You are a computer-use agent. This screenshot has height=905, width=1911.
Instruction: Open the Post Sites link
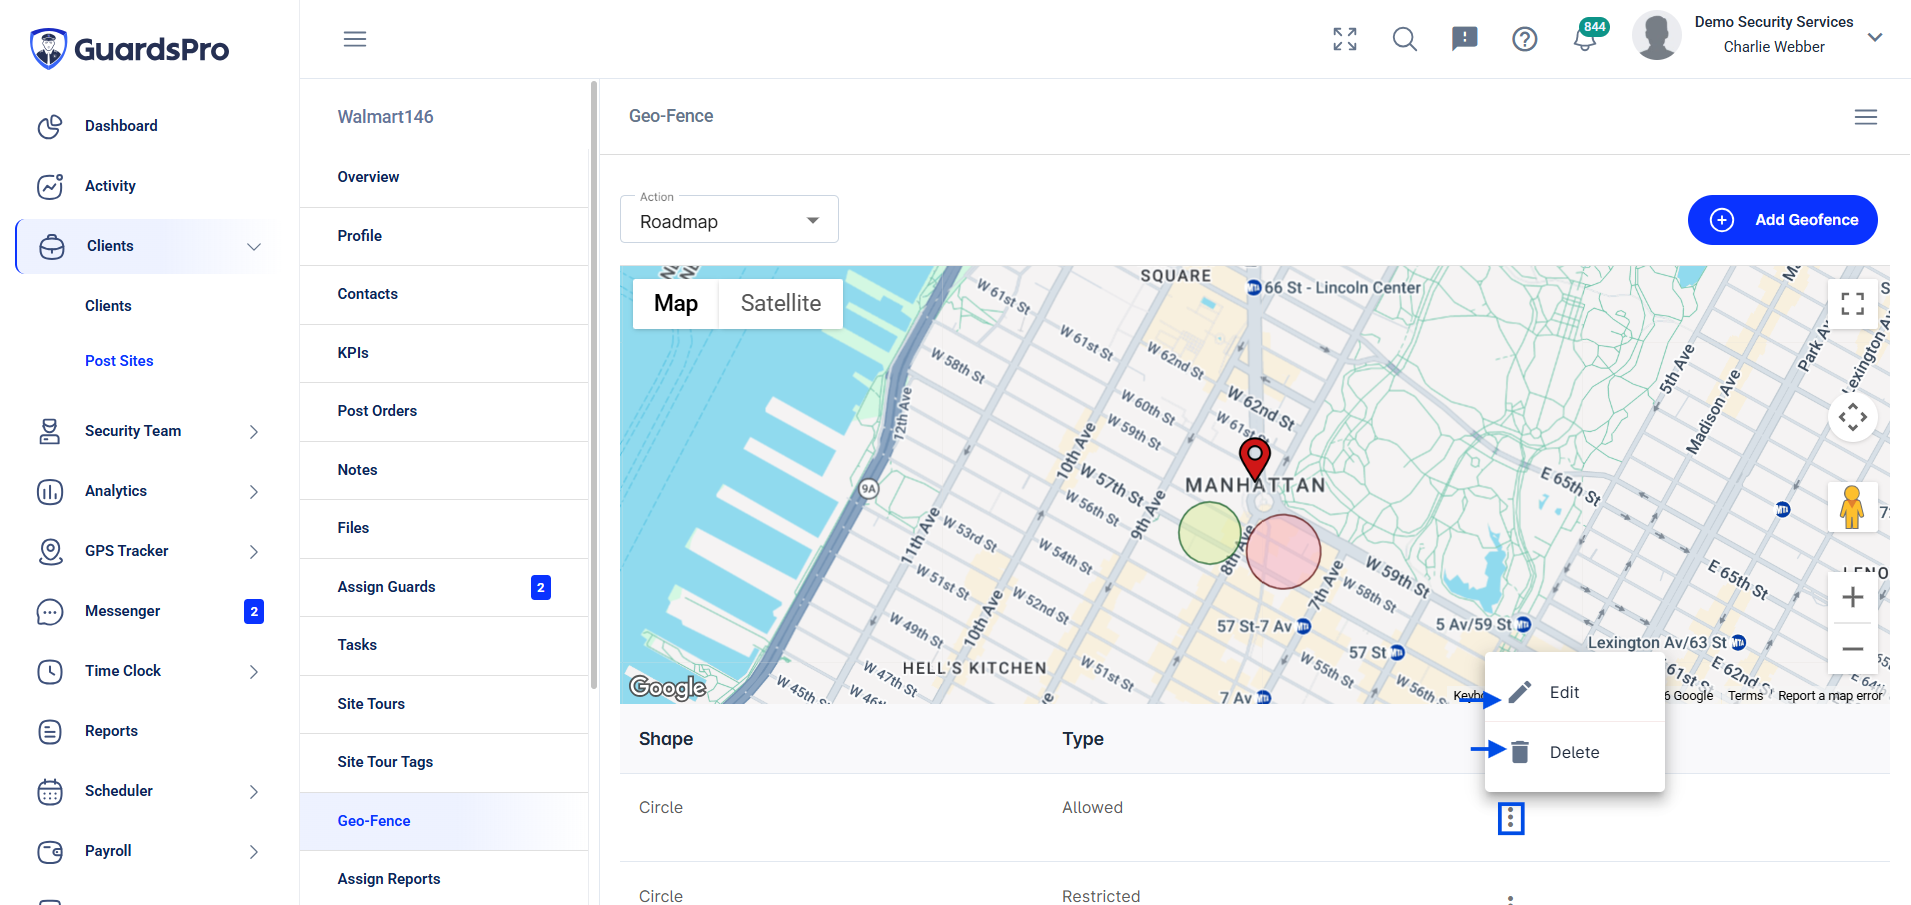(119, 361)
